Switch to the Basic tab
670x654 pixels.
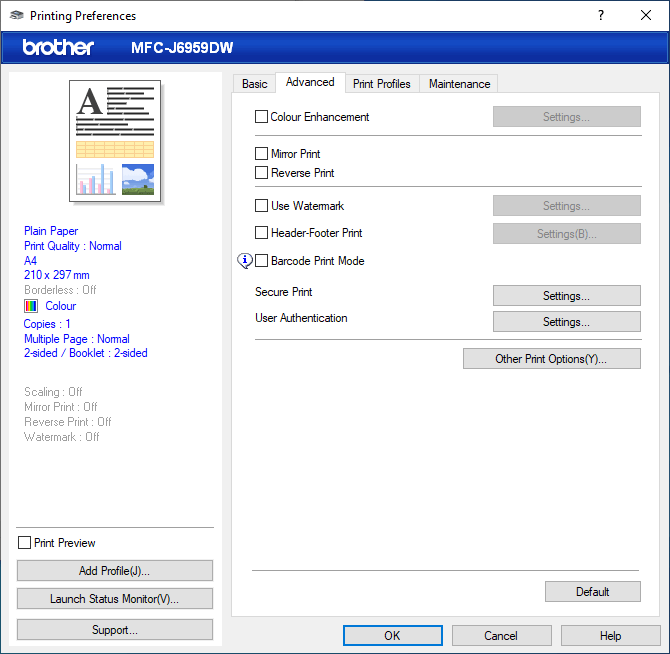coord(254,84)
